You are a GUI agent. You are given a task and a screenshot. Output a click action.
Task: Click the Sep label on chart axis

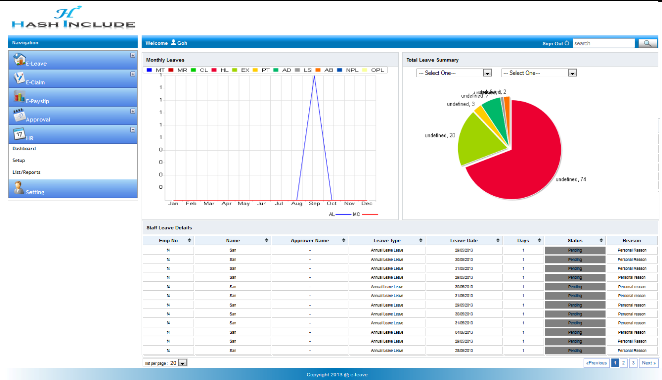[314, 204]
